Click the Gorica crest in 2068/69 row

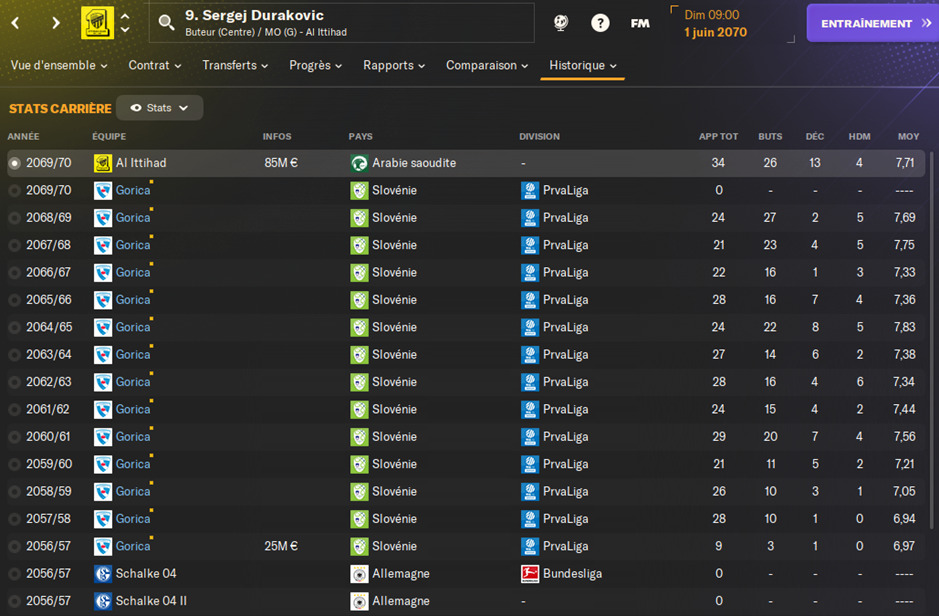[103, 218]
